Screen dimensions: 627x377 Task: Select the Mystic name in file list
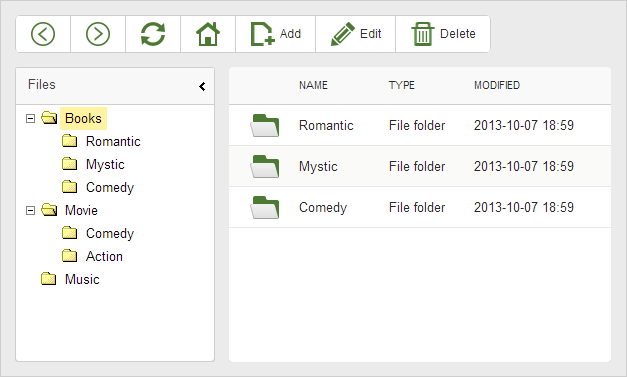coord(318,167)
